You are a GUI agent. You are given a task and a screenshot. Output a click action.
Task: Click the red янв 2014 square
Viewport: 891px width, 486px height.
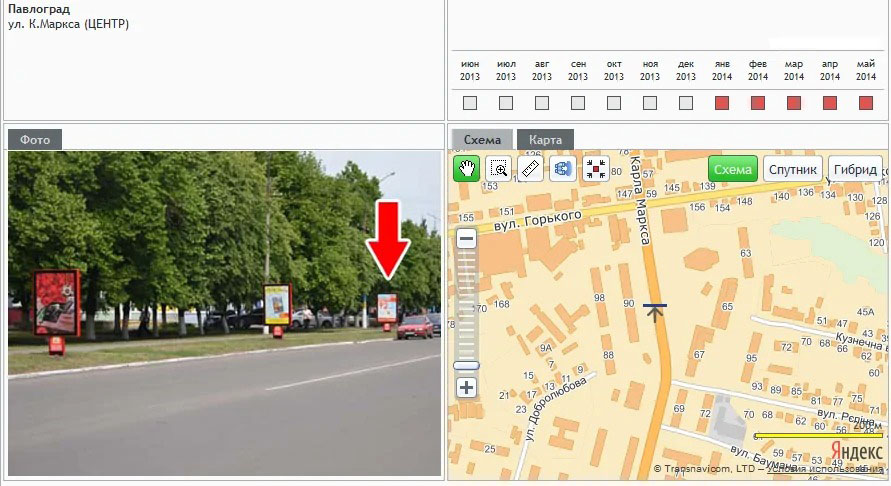(722, 103)
